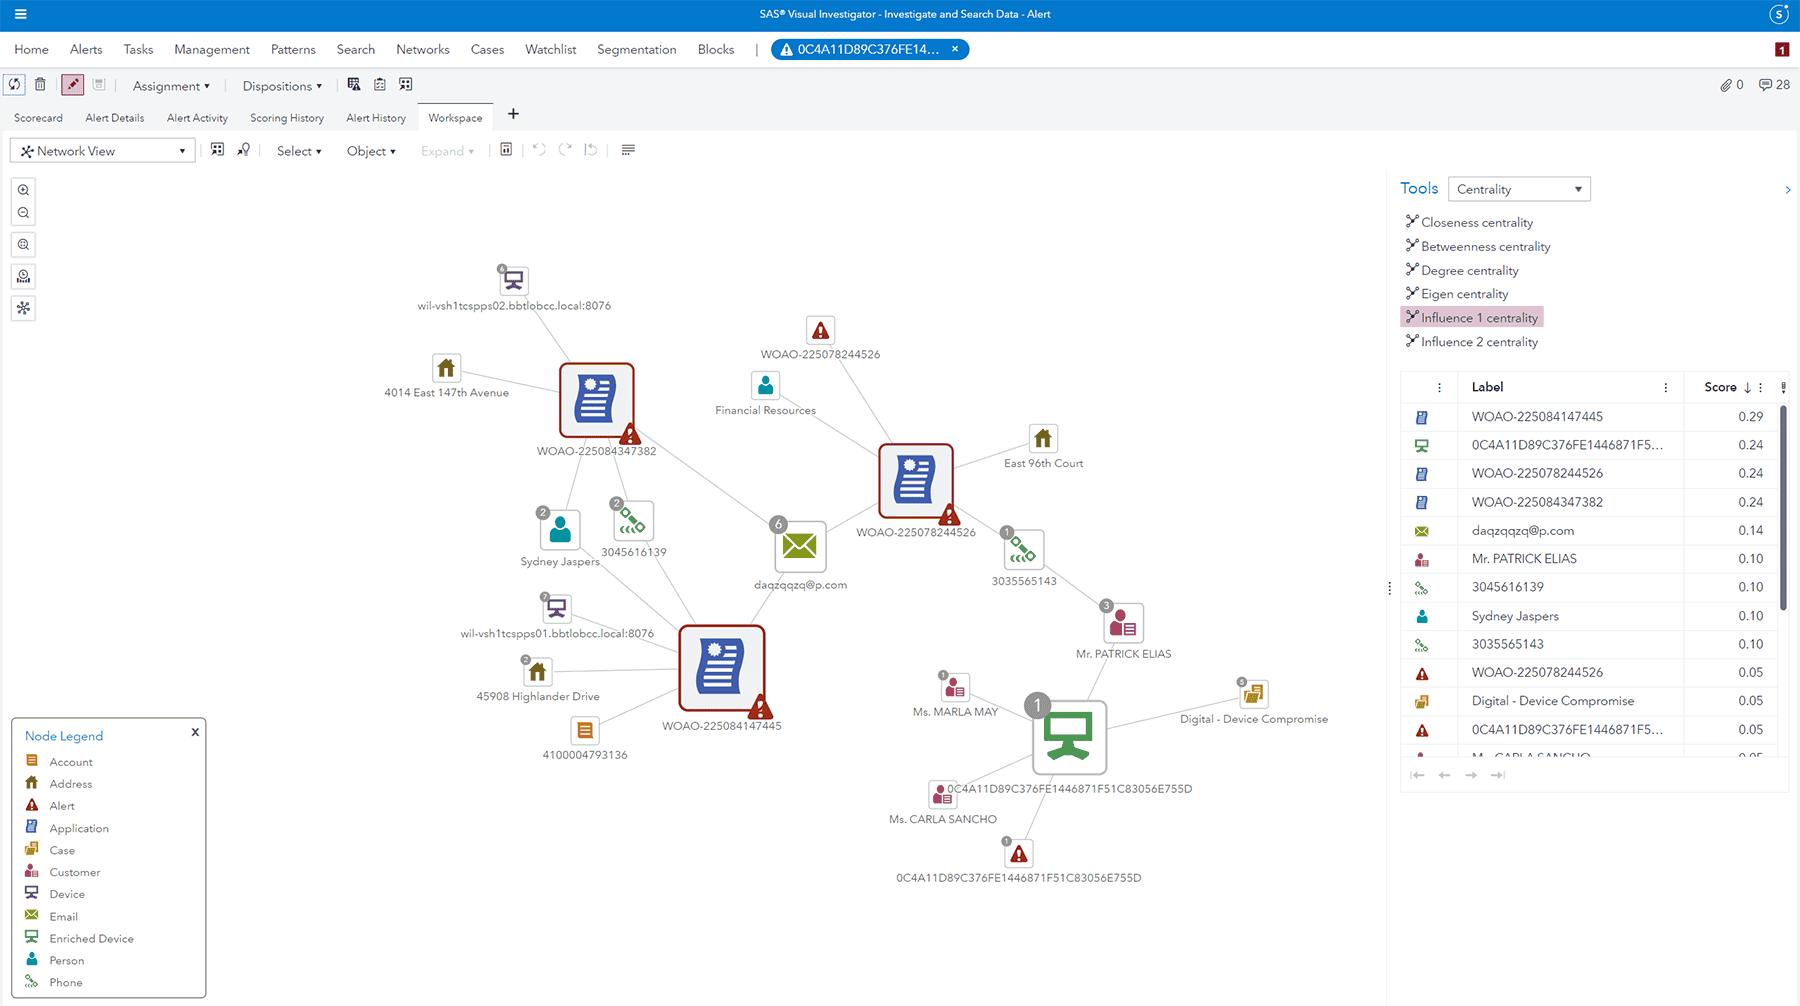1800x1006 pixels.
Task: Open the Watchlist menu item
Action: 551,49
